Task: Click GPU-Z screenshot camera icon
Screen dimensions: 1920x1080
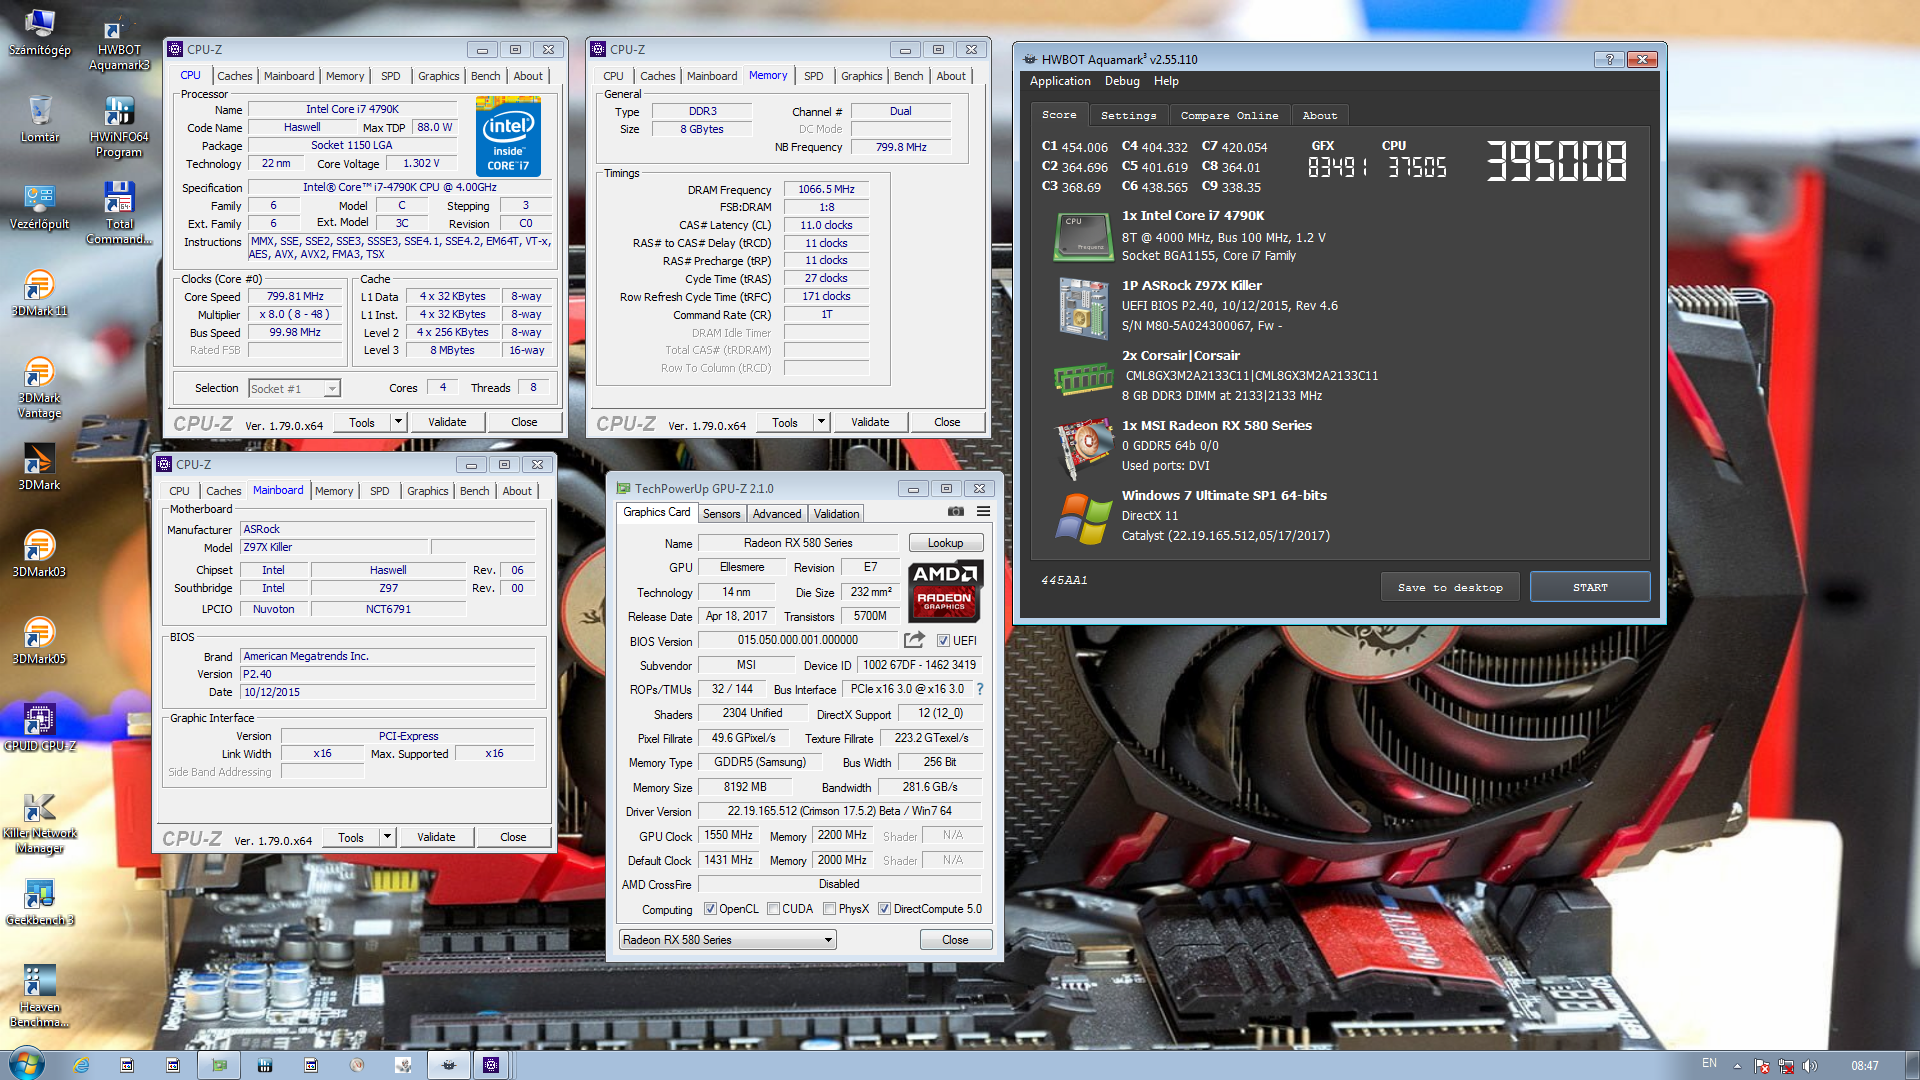Action: (x=956, y=511)
